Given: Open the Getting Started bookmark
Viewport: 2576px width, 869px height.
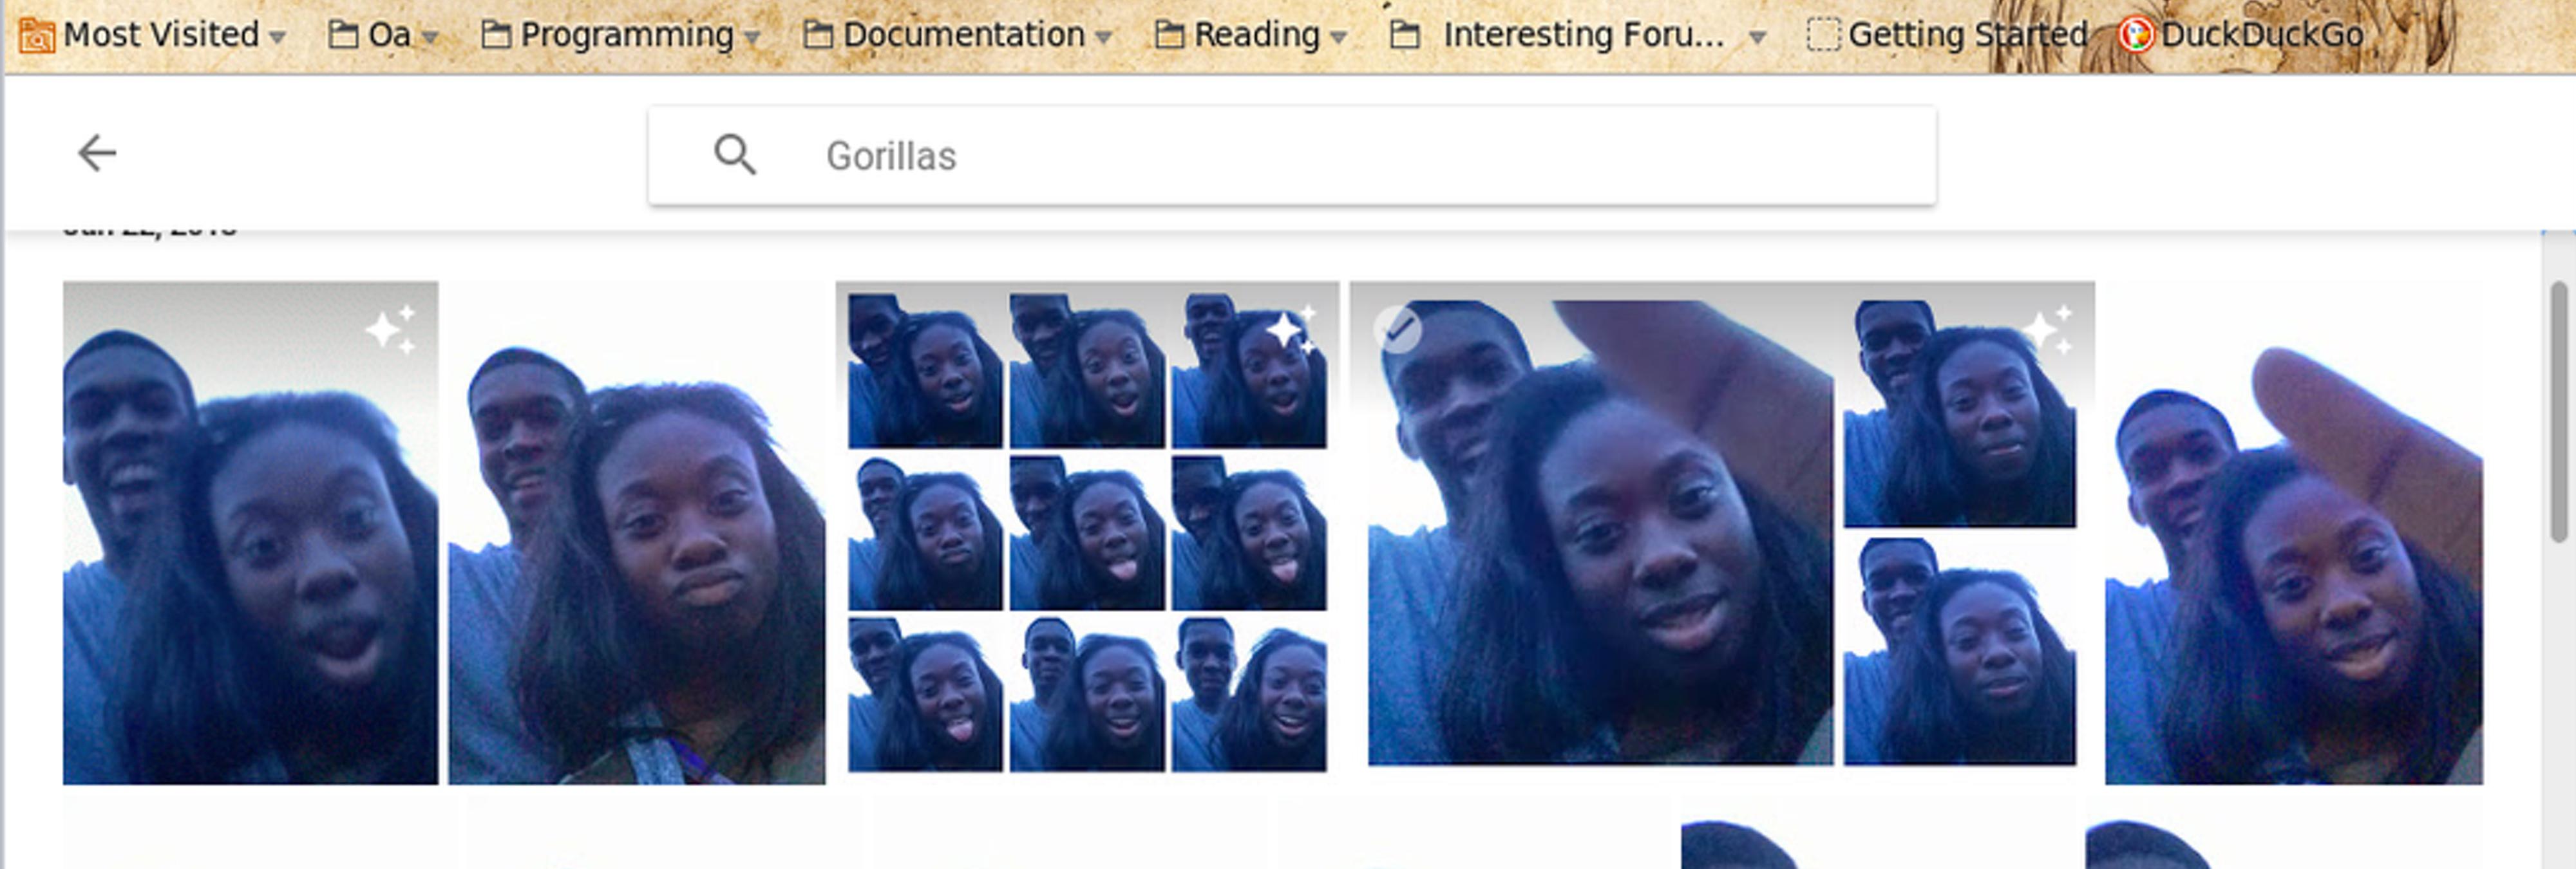Looking at the screenshot, I should (x=1948, y=35).
